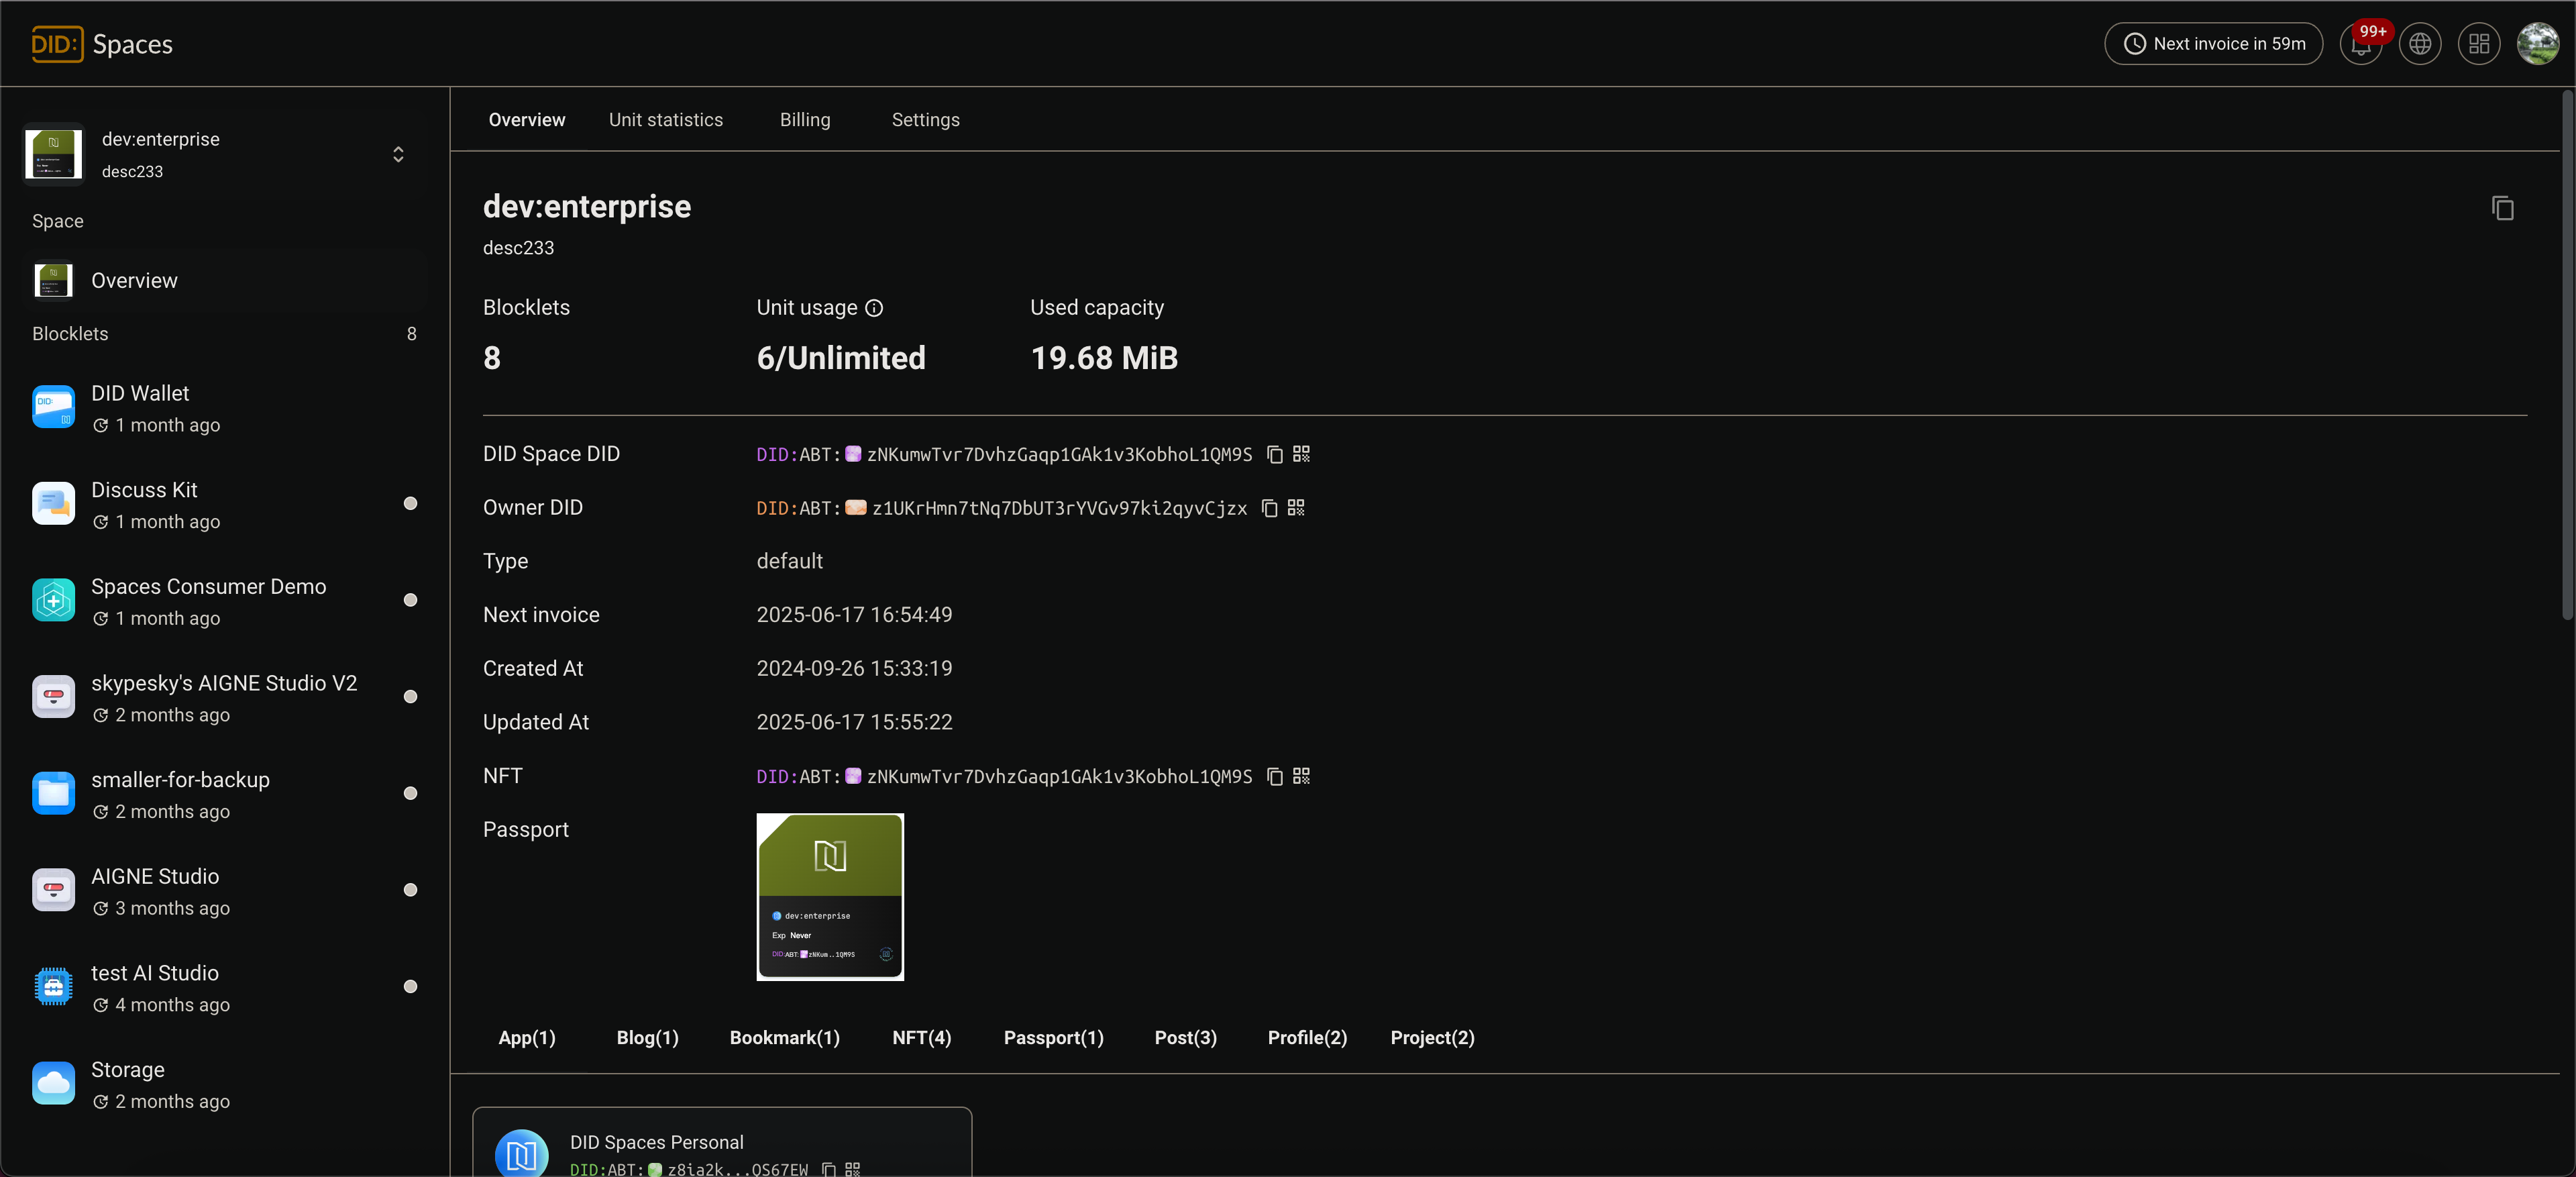The width and height of the screenshot is (2576, 1177).
Task: Click the status dot beside test AI Studio
Action: pyautogui.click(x=410, y=987)
